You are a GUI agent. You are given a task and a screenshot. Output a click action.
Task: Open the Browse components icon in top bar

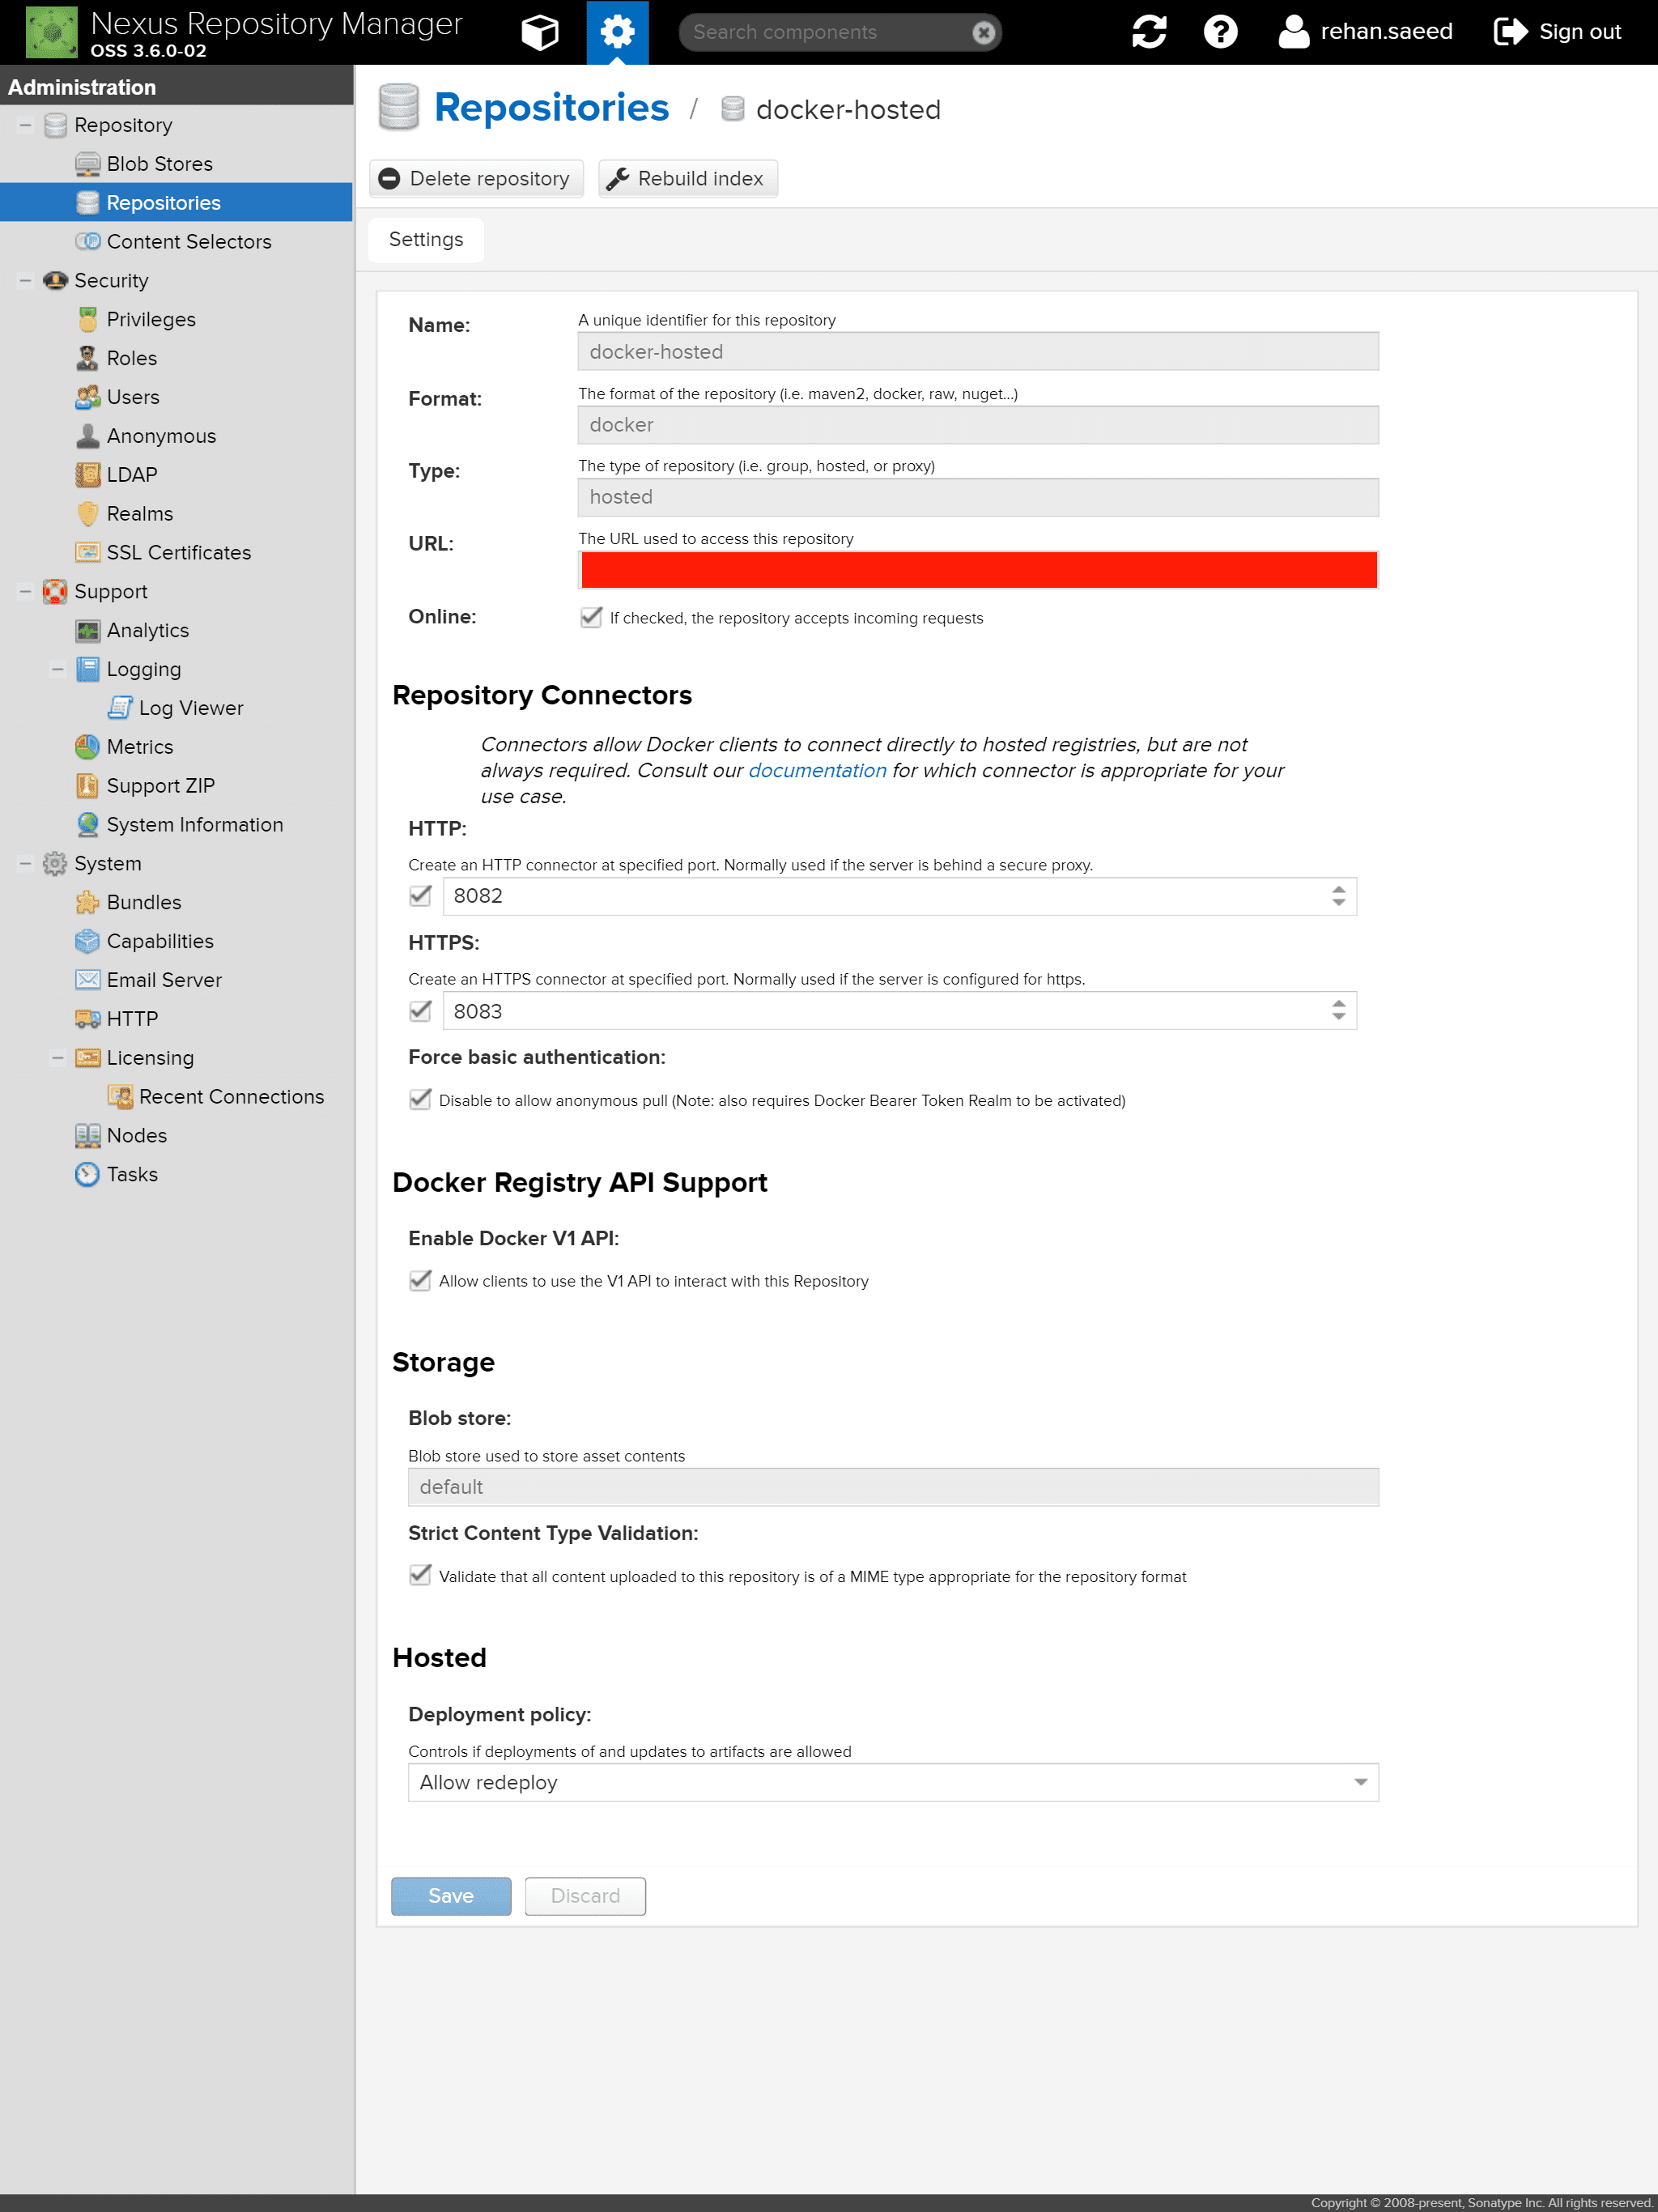pyautogui.click(x=541, y=31)
